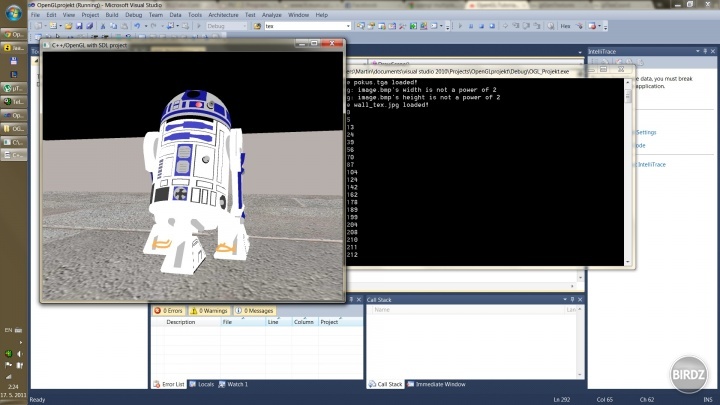This screenshot has width=720, height=405.
Task: Toggle the 0 Errors filter button
Action: click(x=169, y=311)
